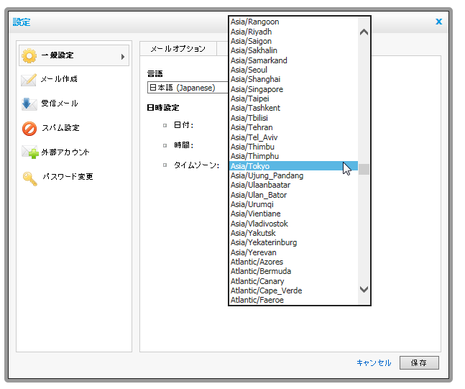Select Asia/Yakutsk timezone
This screenshot has height=389, width=465.
pyautogui.click(x=293, y=233)
